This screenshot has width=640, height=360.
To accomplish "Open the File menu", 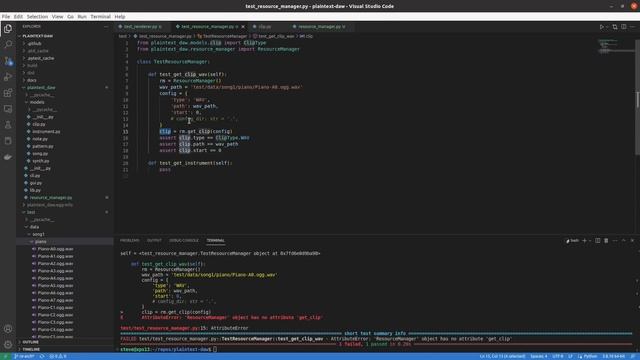I will tap(6, 17).
